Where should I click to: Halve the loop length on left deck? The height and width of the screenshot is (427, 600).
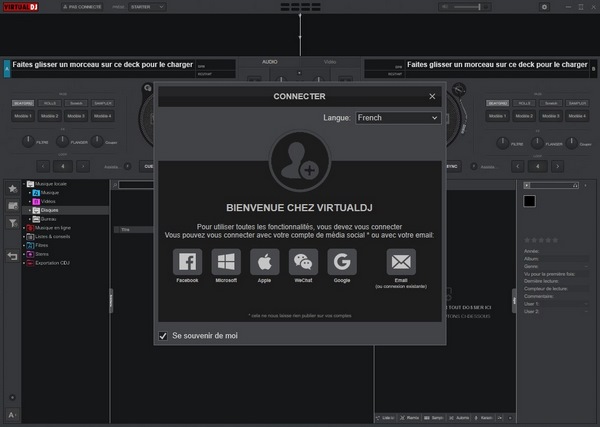coord(43,166)
